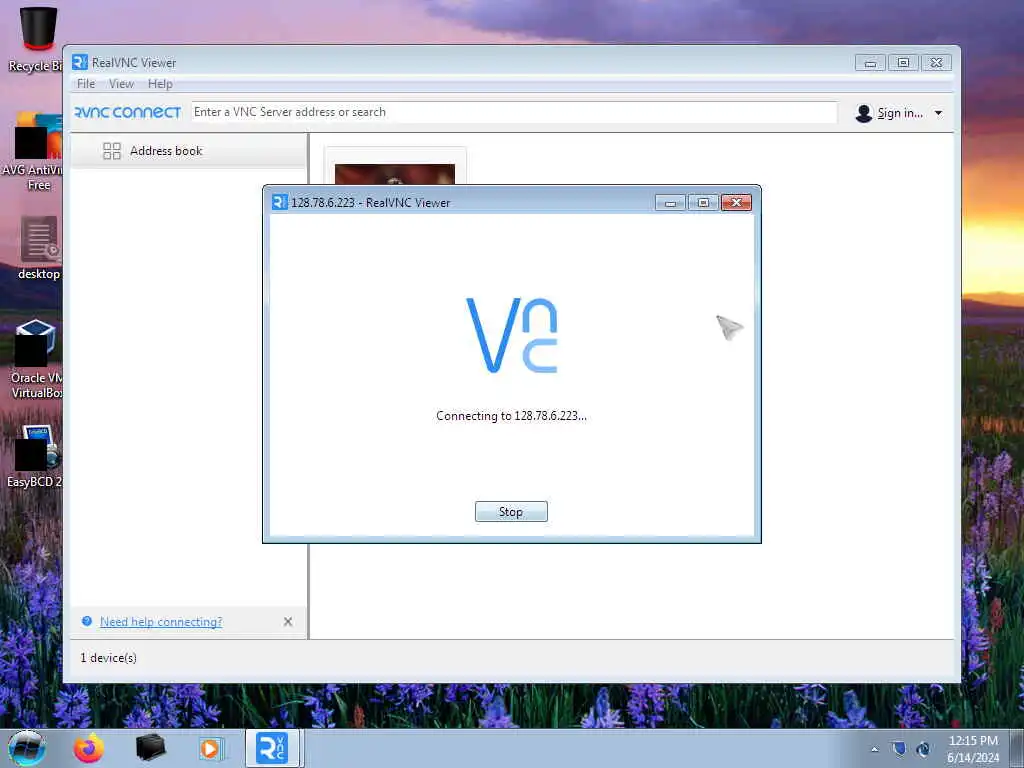Select the Oracle VM VirtualBox desktop icon
The width and height of the screenshot is (1024, 768).
[x=36, y=359]
